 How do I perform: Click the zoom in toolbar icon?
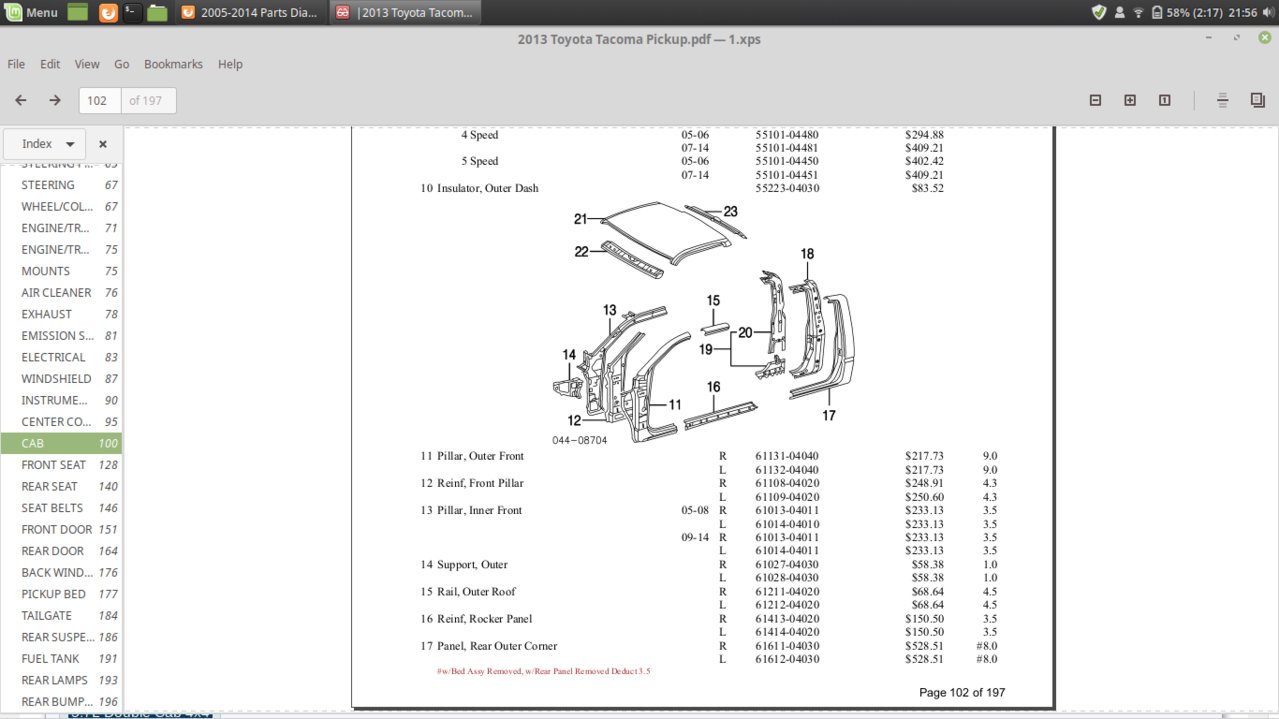1130,100
